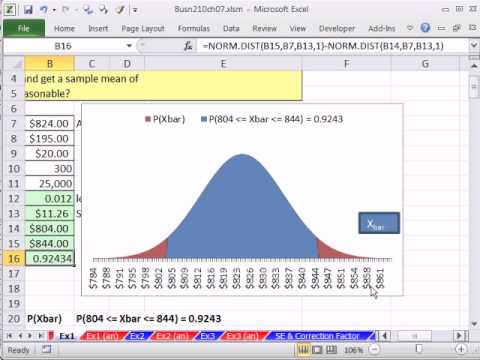Save the workbook with the floppy icon
The width and height of the screenshot is (480, 360).
(28, 9)
